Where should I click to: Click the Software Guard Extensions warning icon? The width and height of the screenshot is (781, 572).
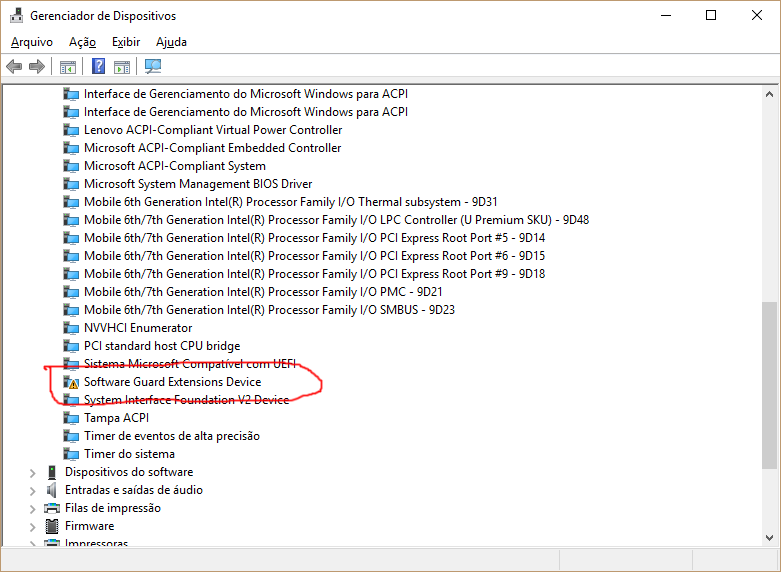click(x=71, y=382)
